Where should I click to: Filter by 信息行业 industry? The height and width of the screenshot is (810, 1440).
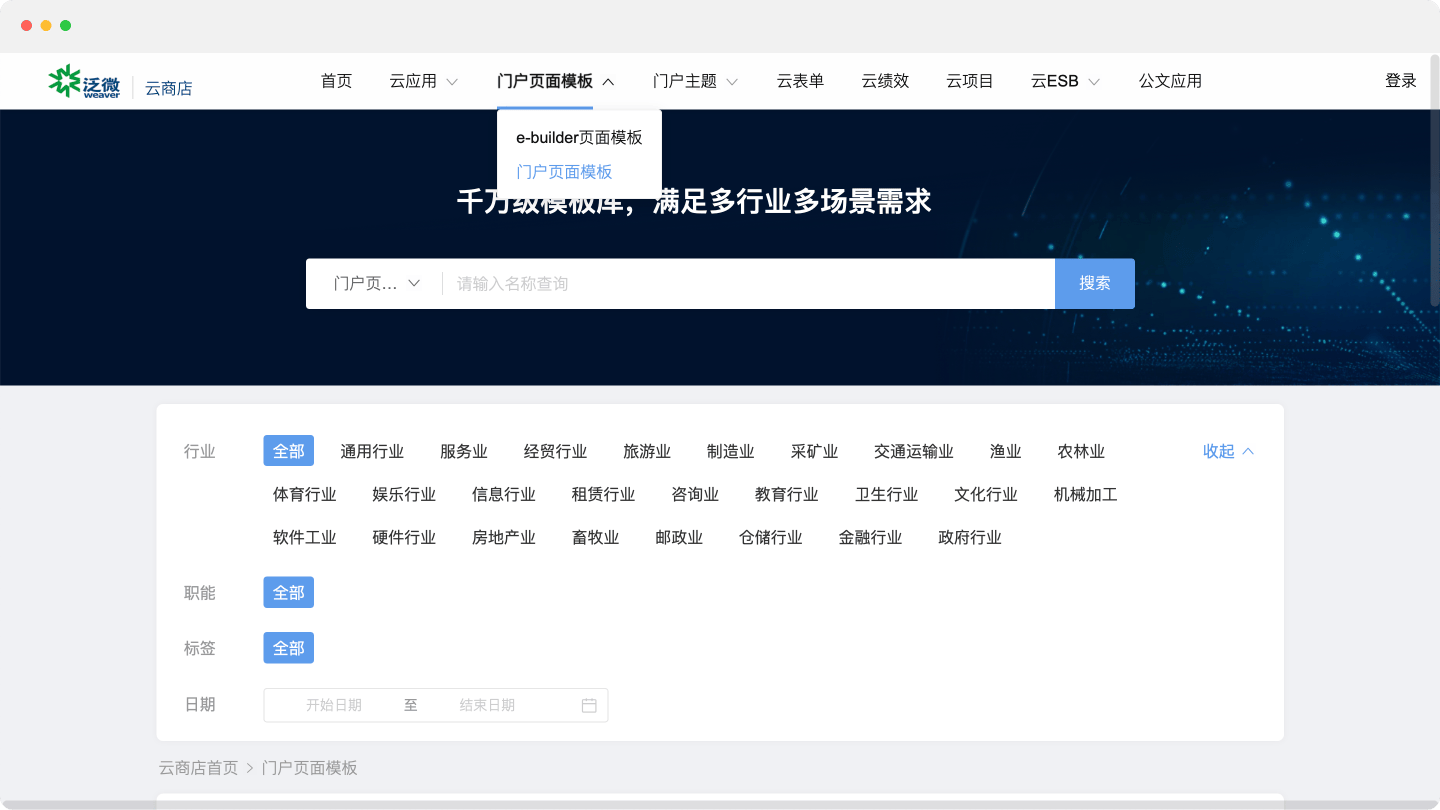pyautogui.click(x=504, y=495)
